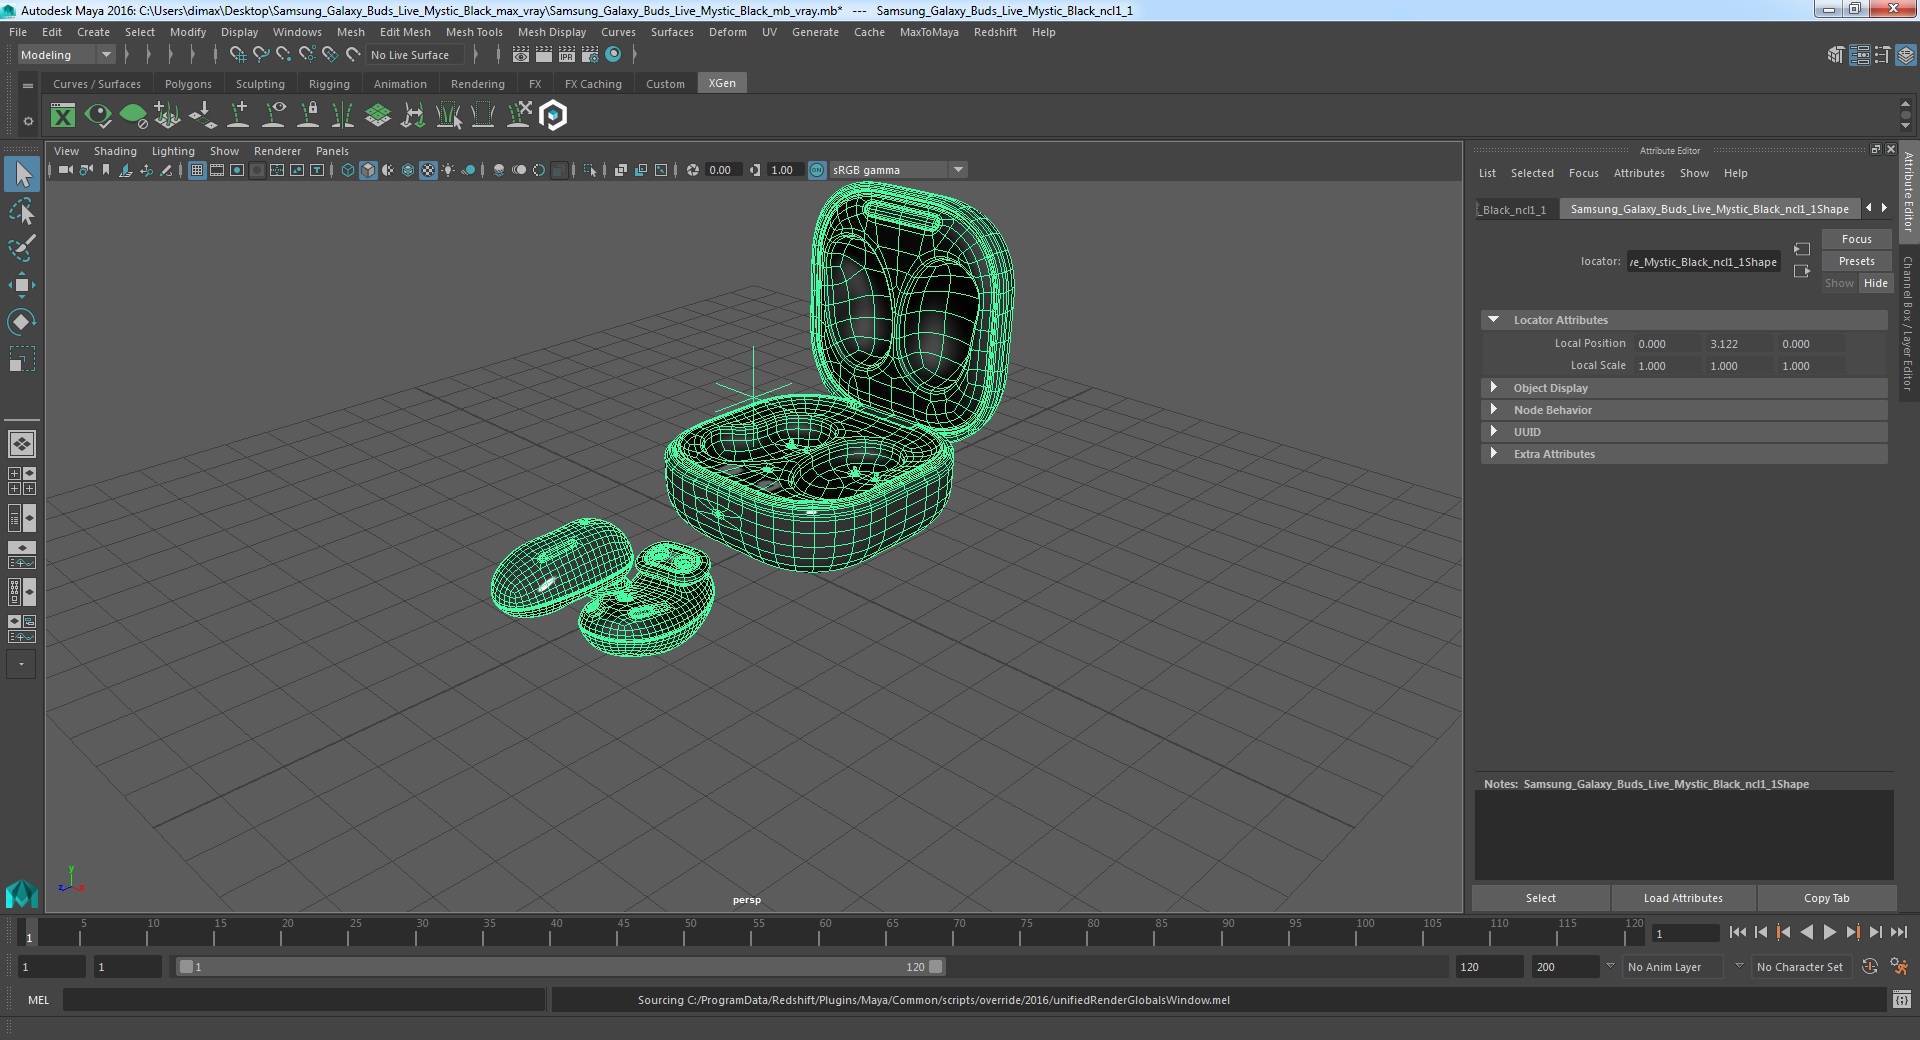Activate the Move tool
This screenshot has height=1040, width=1920.
coord(22,285)
